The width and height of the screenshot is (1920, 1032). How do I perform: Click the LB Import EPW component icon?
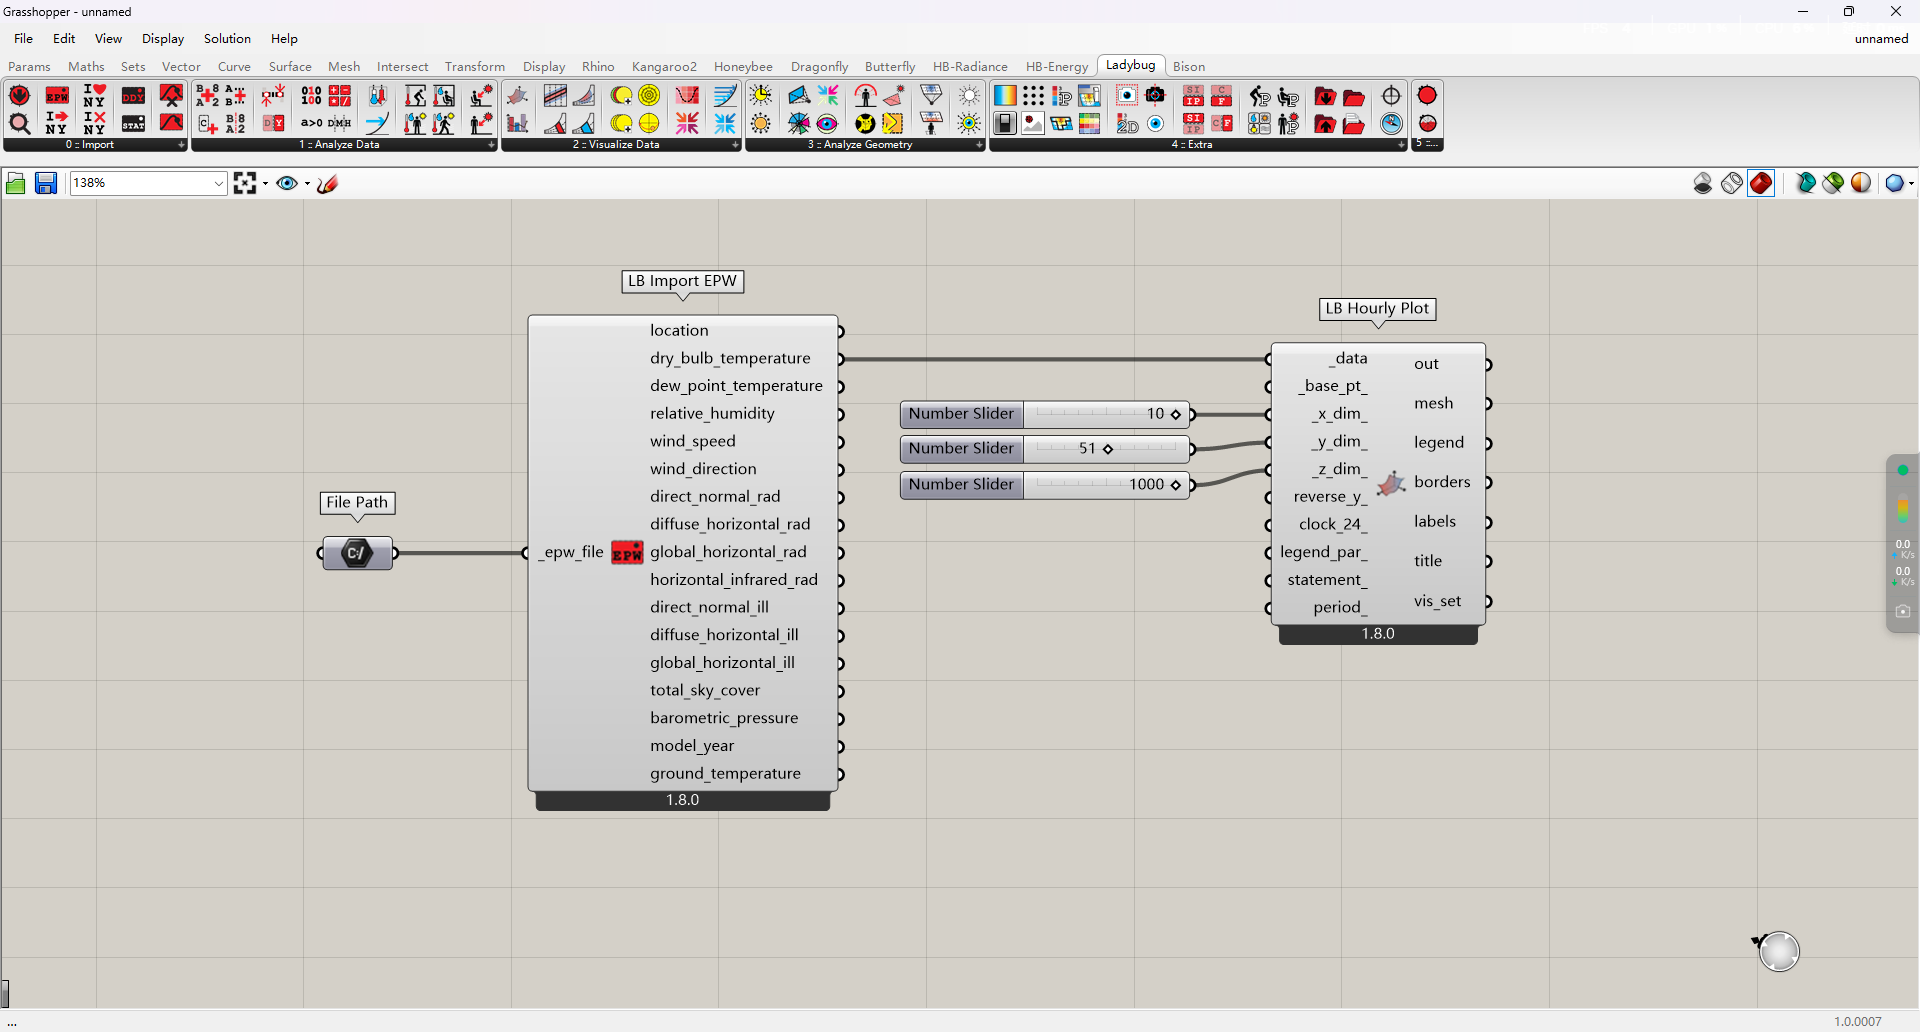[x=627, y=552]
